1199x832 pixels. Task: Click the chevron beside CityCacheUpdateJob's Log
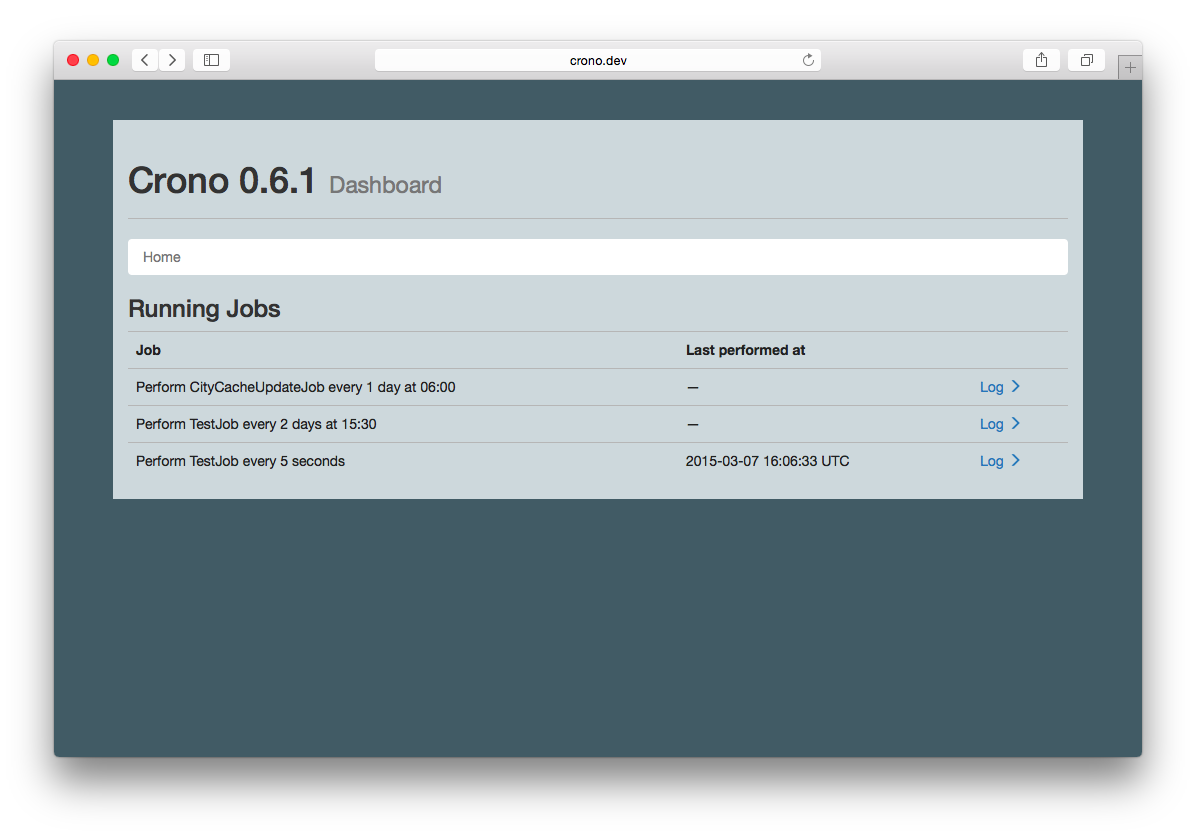[1015, 386]
